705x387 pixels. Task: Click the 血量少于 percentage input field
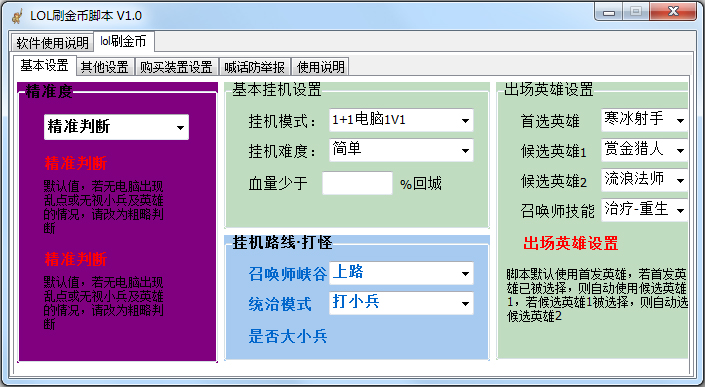[x=357, y=183]
